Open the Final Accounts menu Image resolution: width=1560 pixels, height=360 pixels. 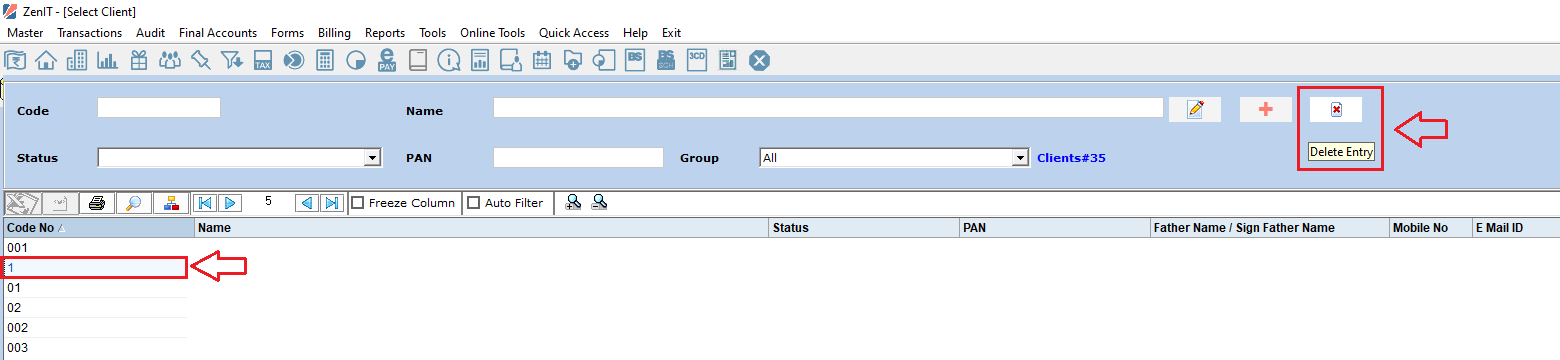coord(218,33)
